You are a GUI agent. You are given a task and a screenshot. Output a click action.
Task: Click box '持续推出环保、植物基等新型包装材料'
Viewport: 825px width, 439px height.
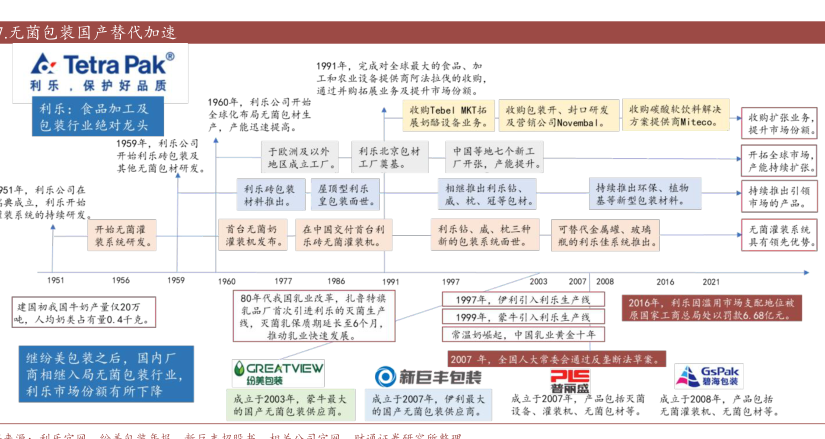tap(645, 194)
